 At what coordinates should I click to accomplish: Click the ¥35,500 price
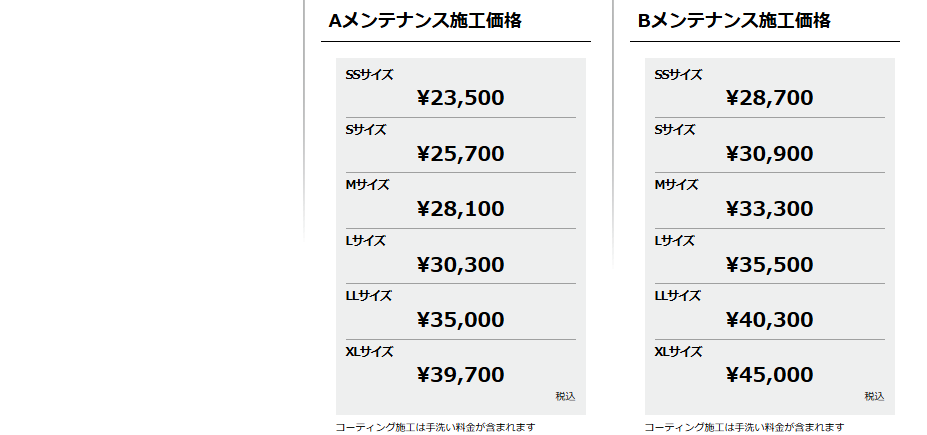(769, 265)
